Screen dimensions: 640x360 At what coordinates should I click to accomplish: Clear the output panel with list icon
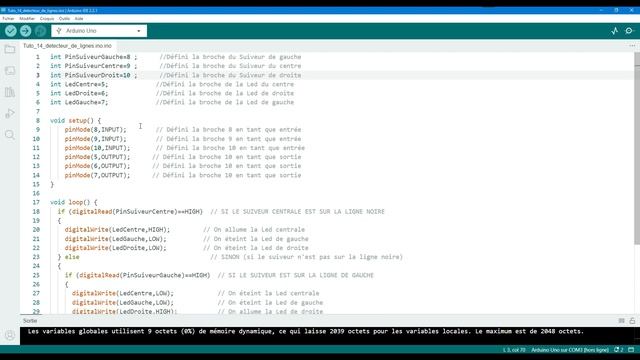(621, 321)
